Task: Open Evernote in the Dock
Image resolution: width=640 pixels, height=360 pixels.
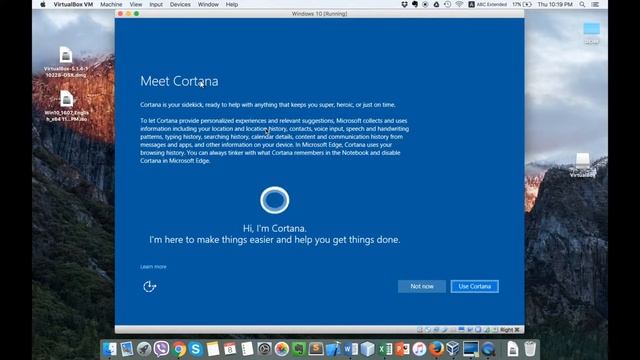Action: click(299, 349)
